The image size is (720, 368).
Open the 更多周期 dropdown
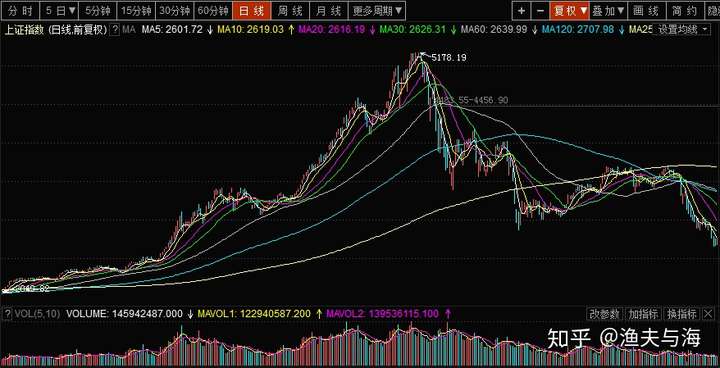[x=377, y=10]
